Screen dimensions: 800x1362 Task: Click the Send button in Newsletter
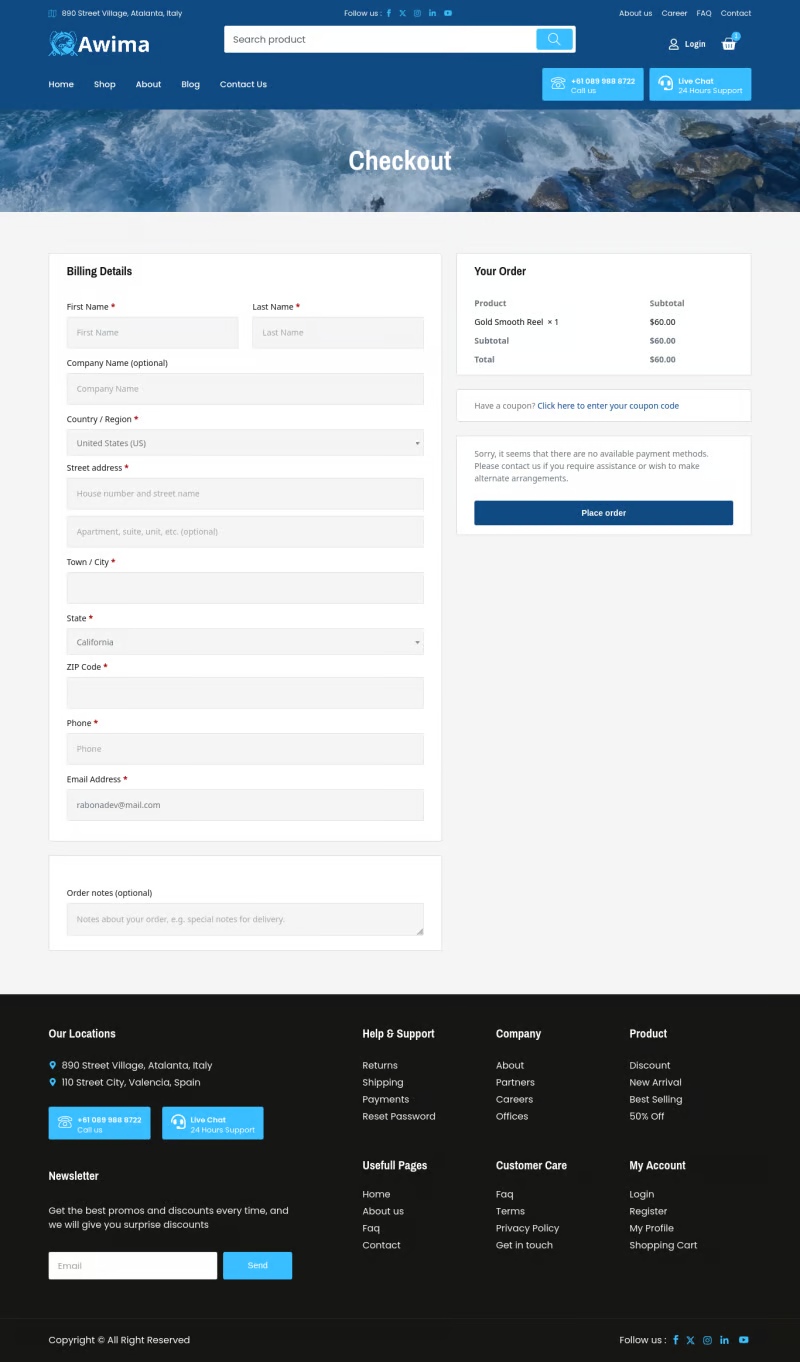tap(257, 1265)
